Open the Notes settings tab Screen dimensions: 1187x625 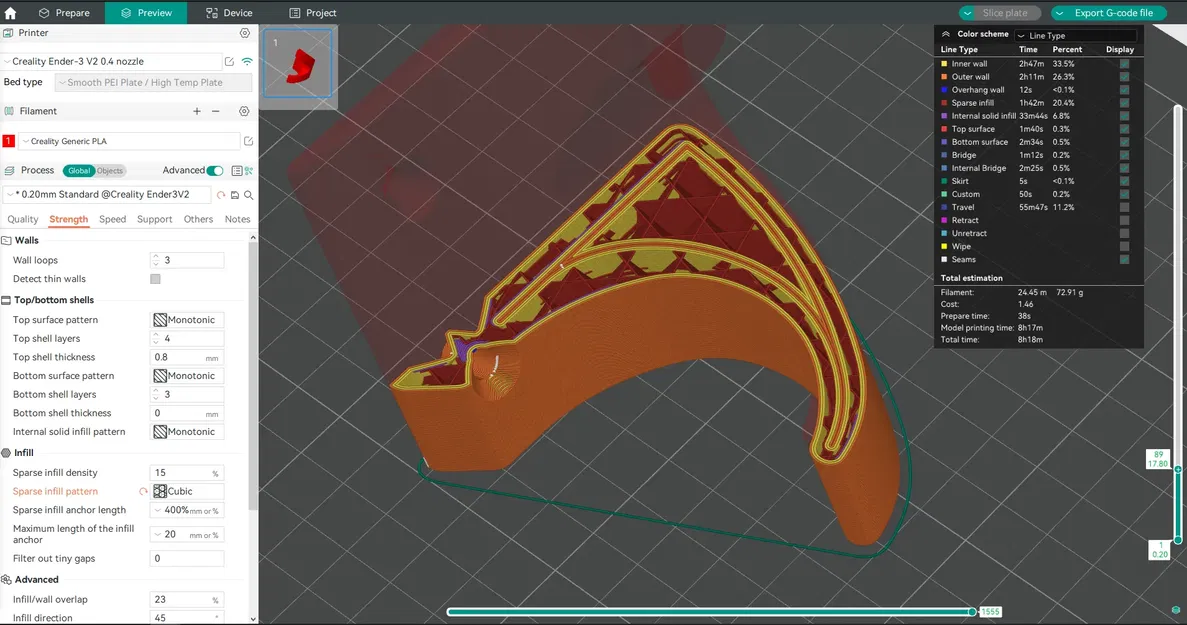[238, 219]
